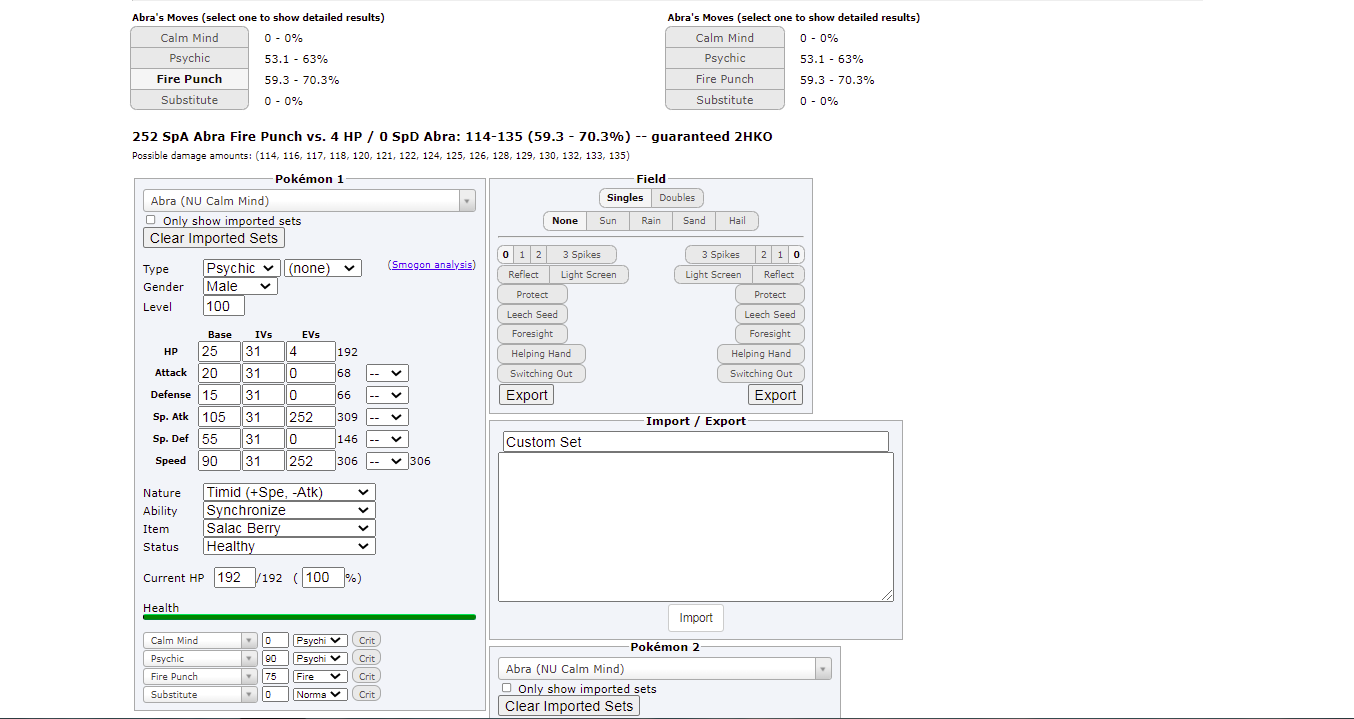Toggle Leech Seed on the right Field side
Viewport: 1354px width, 719px height.
[x=770, y=314]
